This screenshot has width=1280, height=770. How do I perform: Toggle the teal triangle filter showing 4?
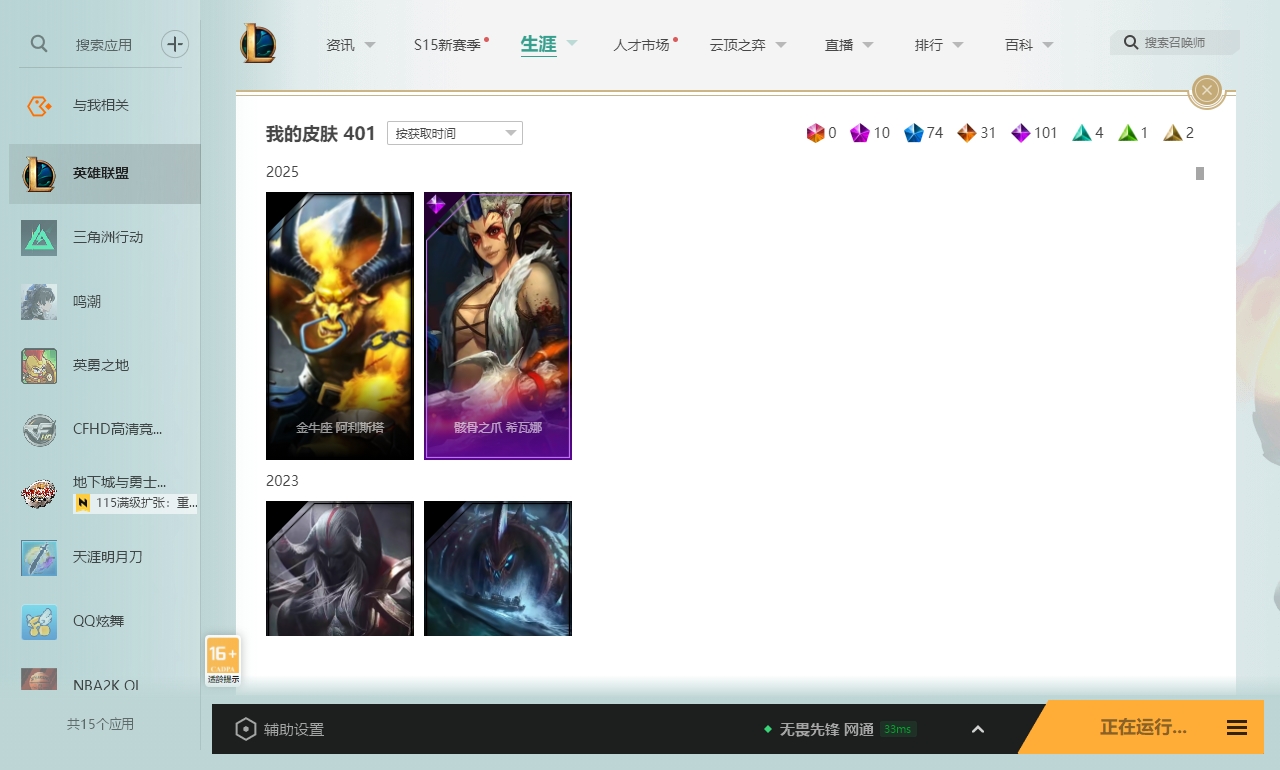pos(1081,132)
